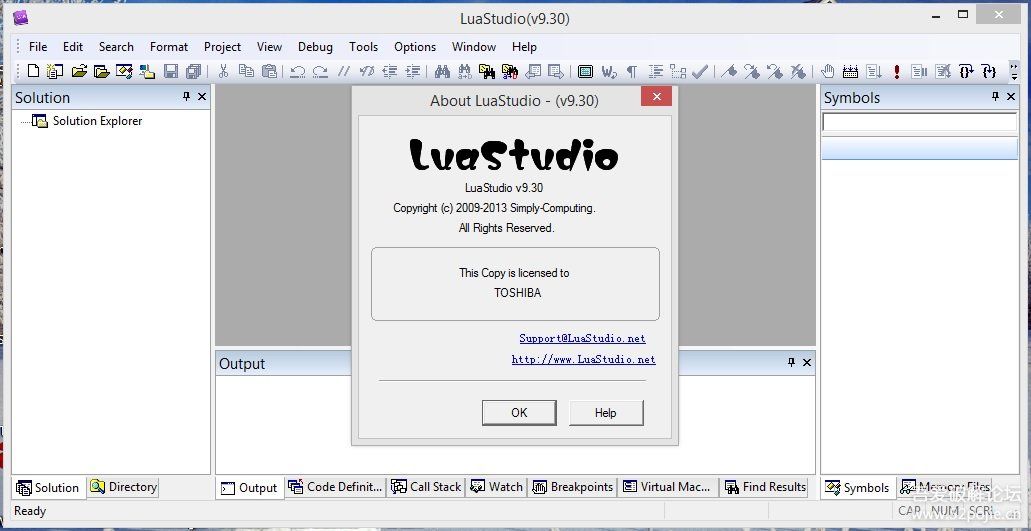Click the Symbols search input field

click(919, 122)
